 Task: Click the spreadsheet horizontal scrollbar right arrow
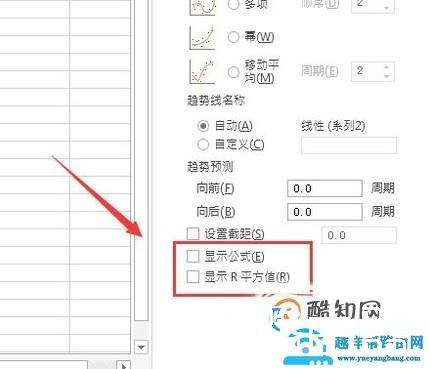click(x=124, y=366)
